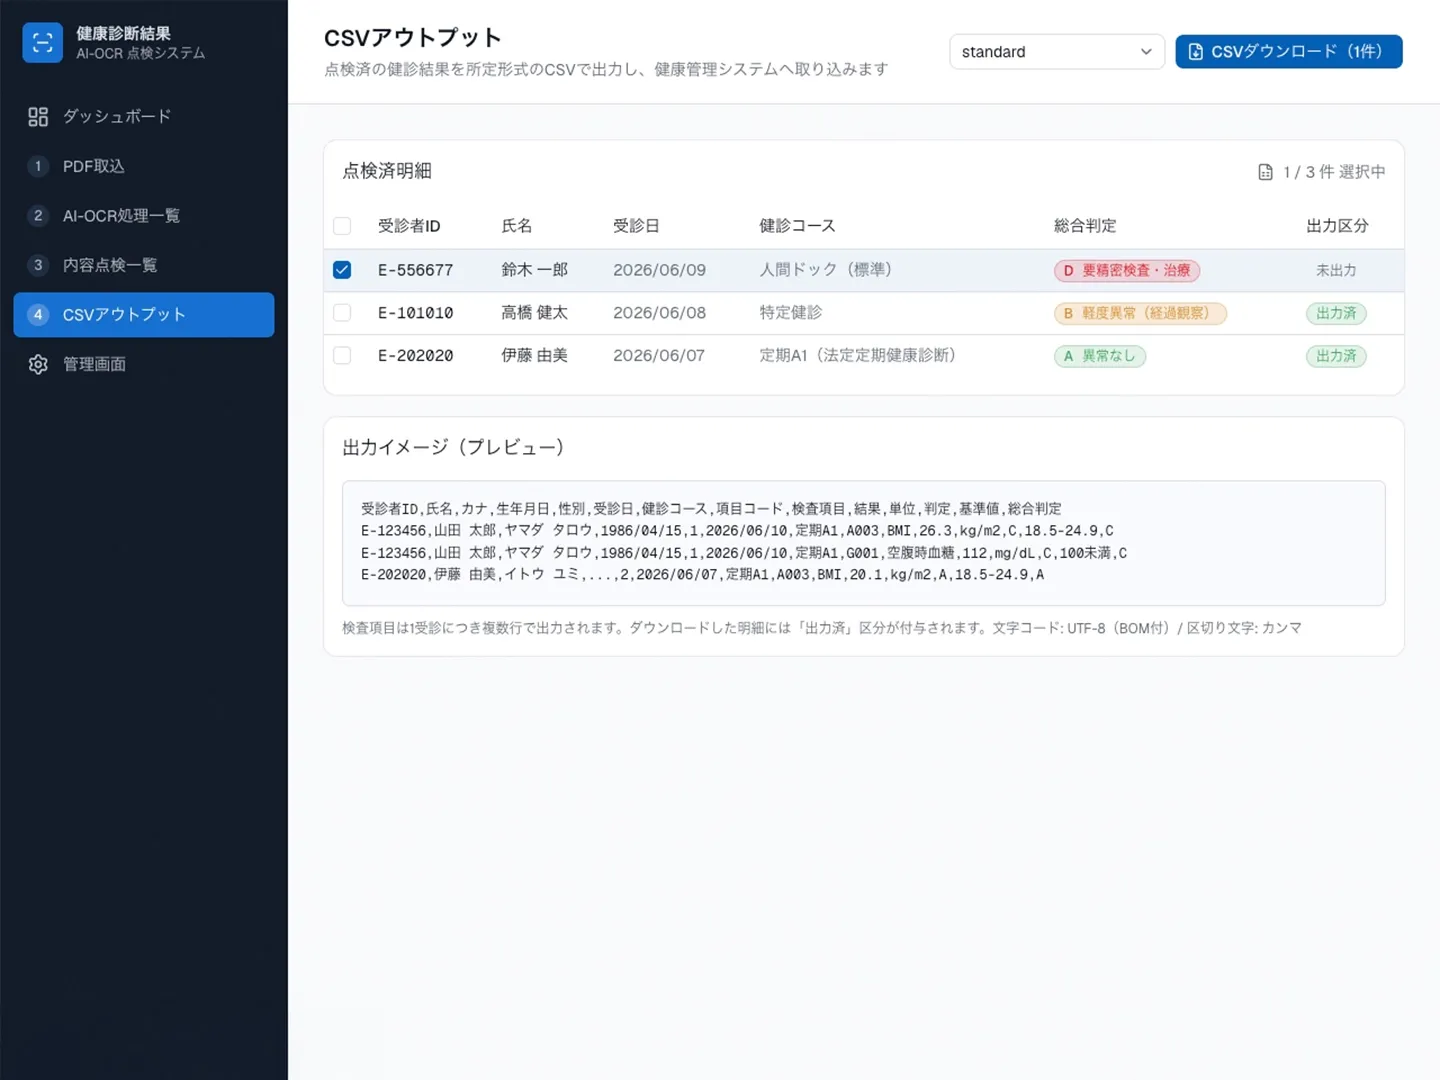Click the preview line containing G001,空腹時血糖
Screen dimensions: 1440x1080
pyautogui.click(x=744, y=553)
